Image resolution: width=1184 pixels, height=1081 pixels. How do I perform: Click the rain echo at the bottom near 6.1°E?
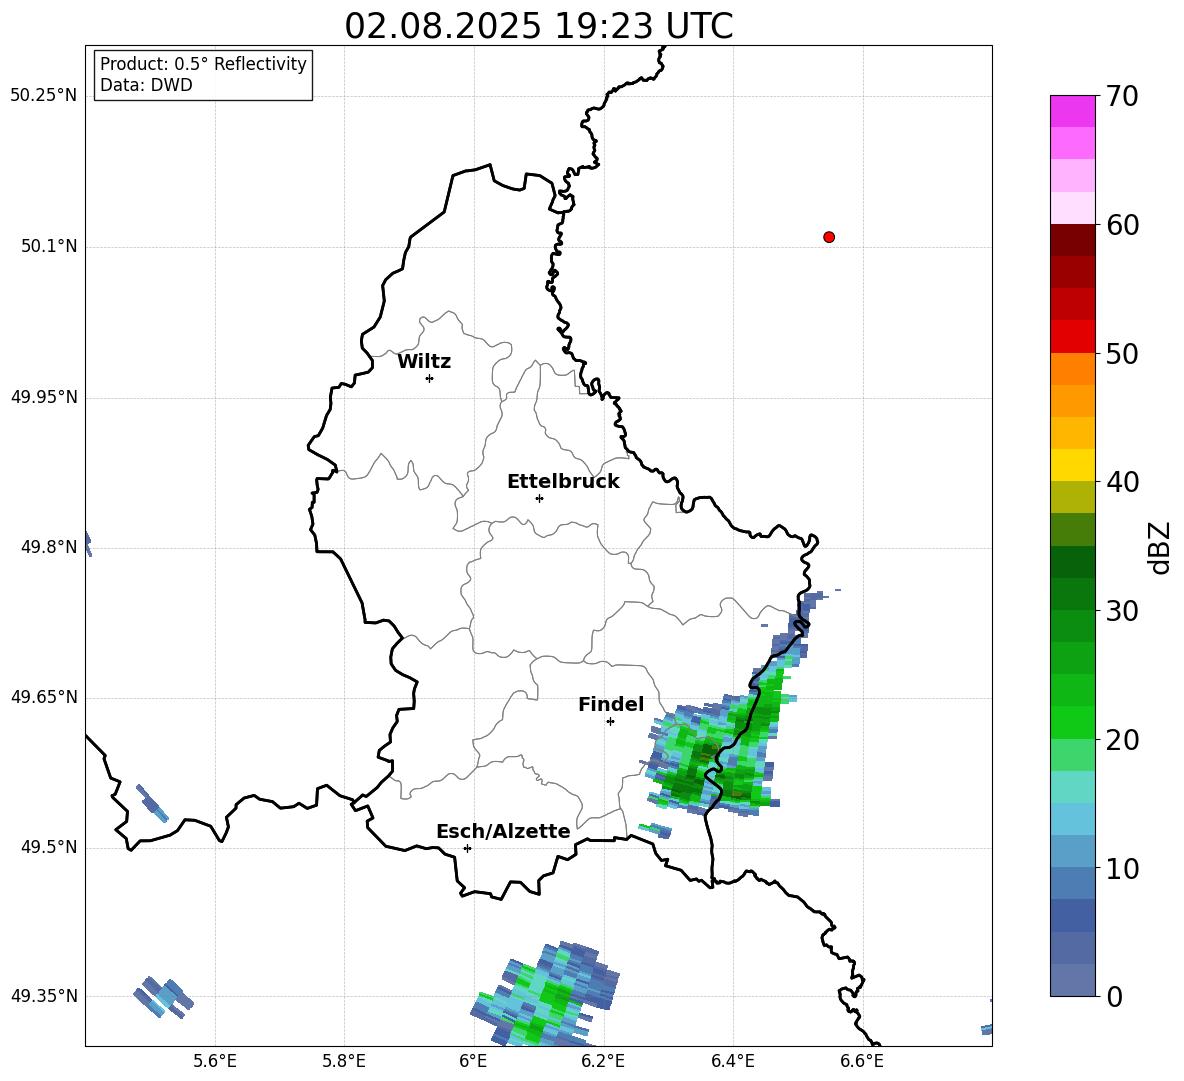pos(544,995)
